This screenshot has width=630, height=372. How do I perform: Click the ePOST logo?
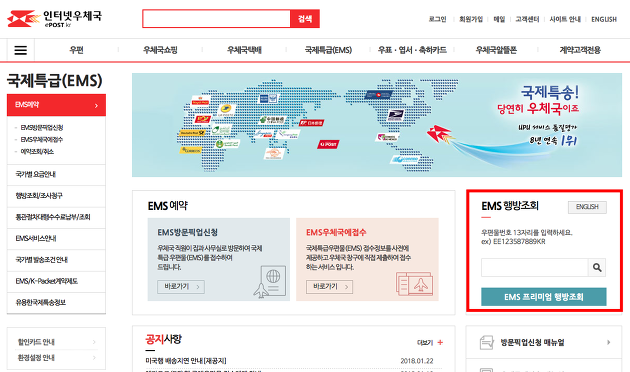[54, 18]
